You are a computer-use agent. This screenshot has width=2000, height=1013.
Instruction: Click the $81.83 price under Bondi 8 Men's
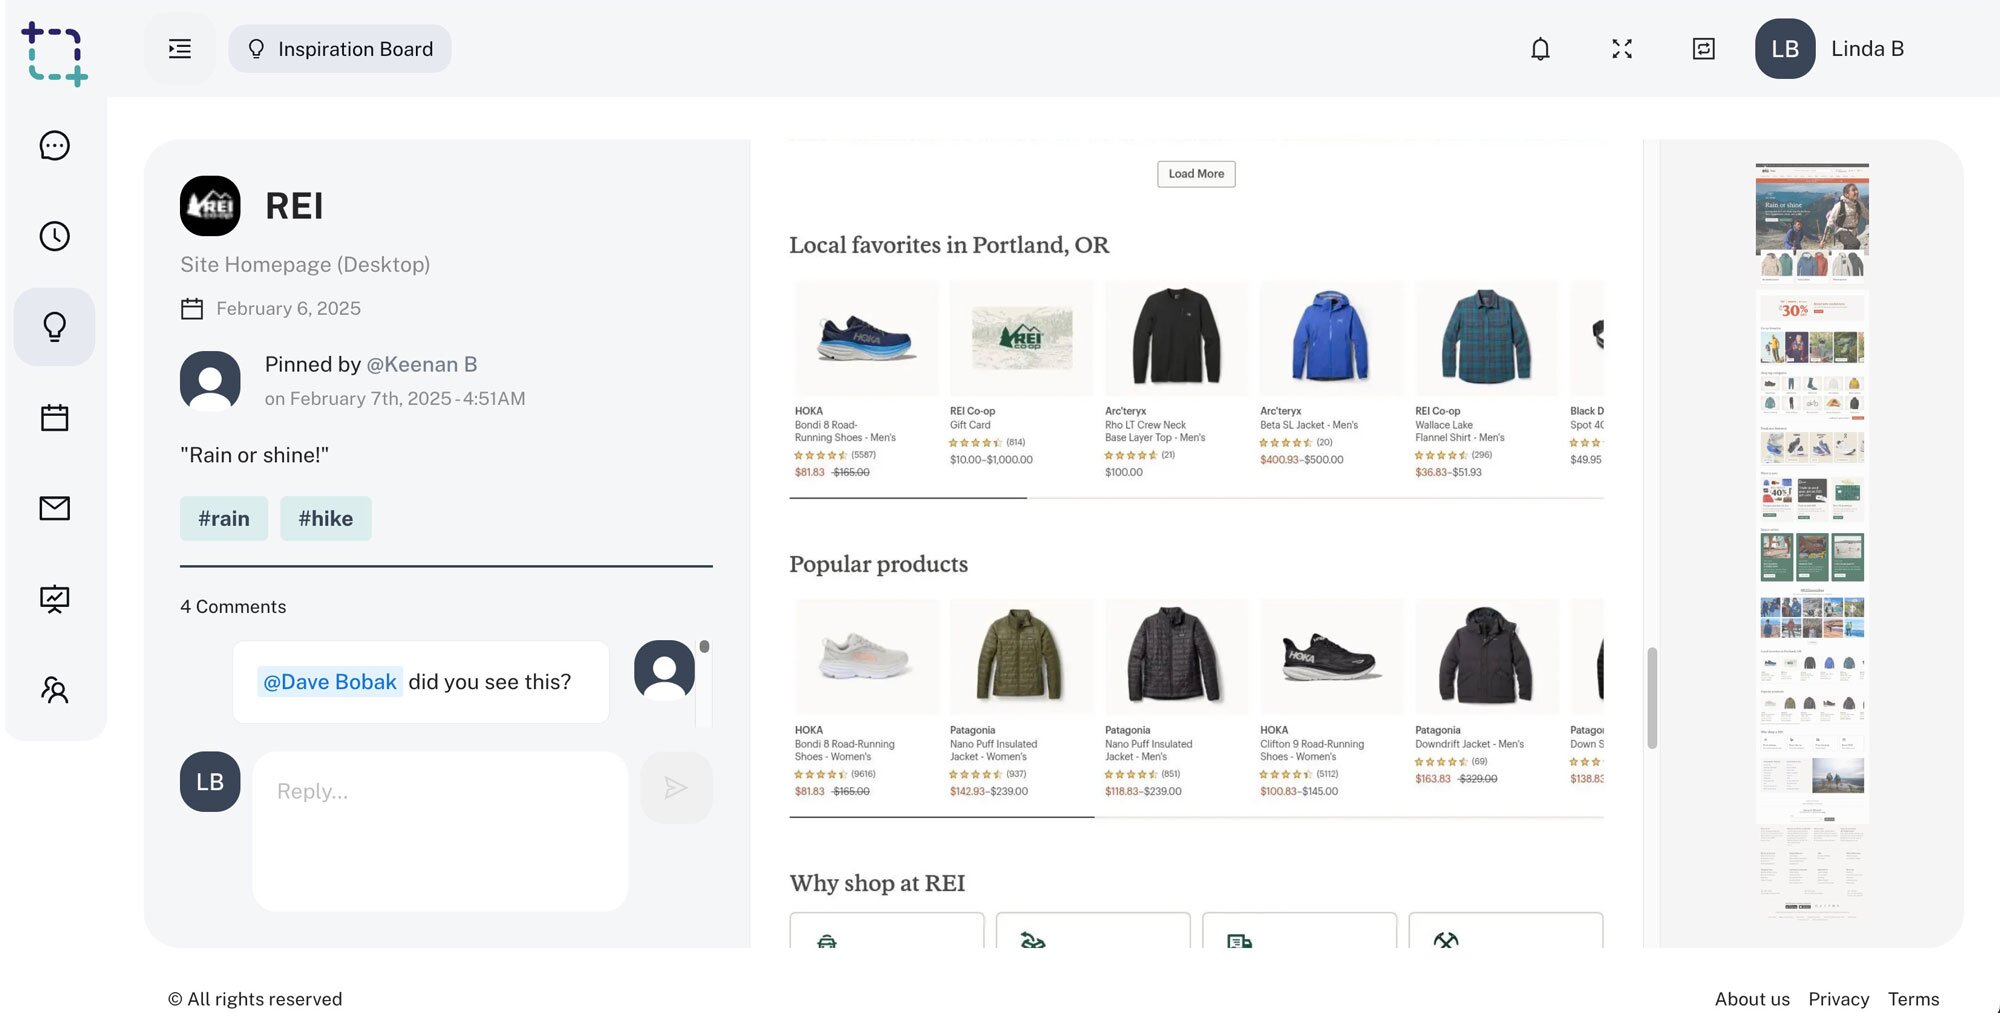coord(810,472)
